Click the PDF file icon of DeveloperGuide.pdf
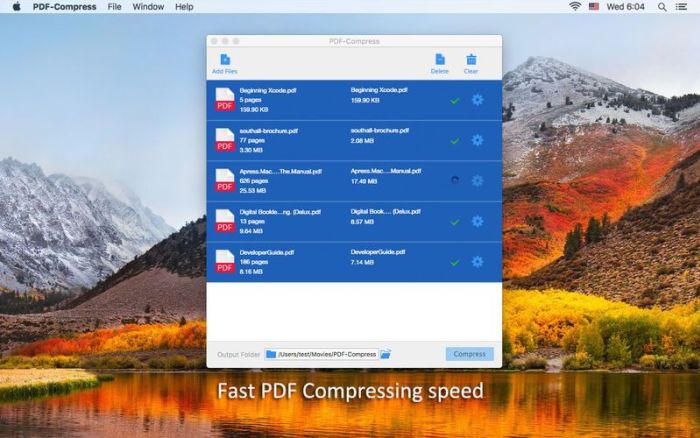 coord(225,261)
